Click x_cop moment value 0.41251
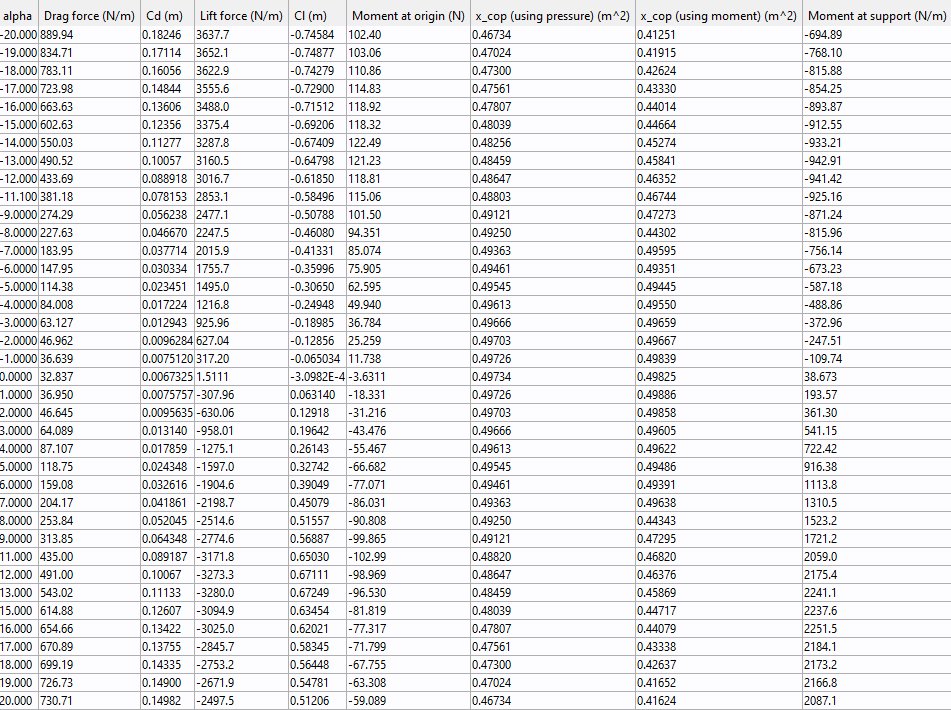Image resolution: width=951 pixels, height=710 pixels. (x=719, y=35)
